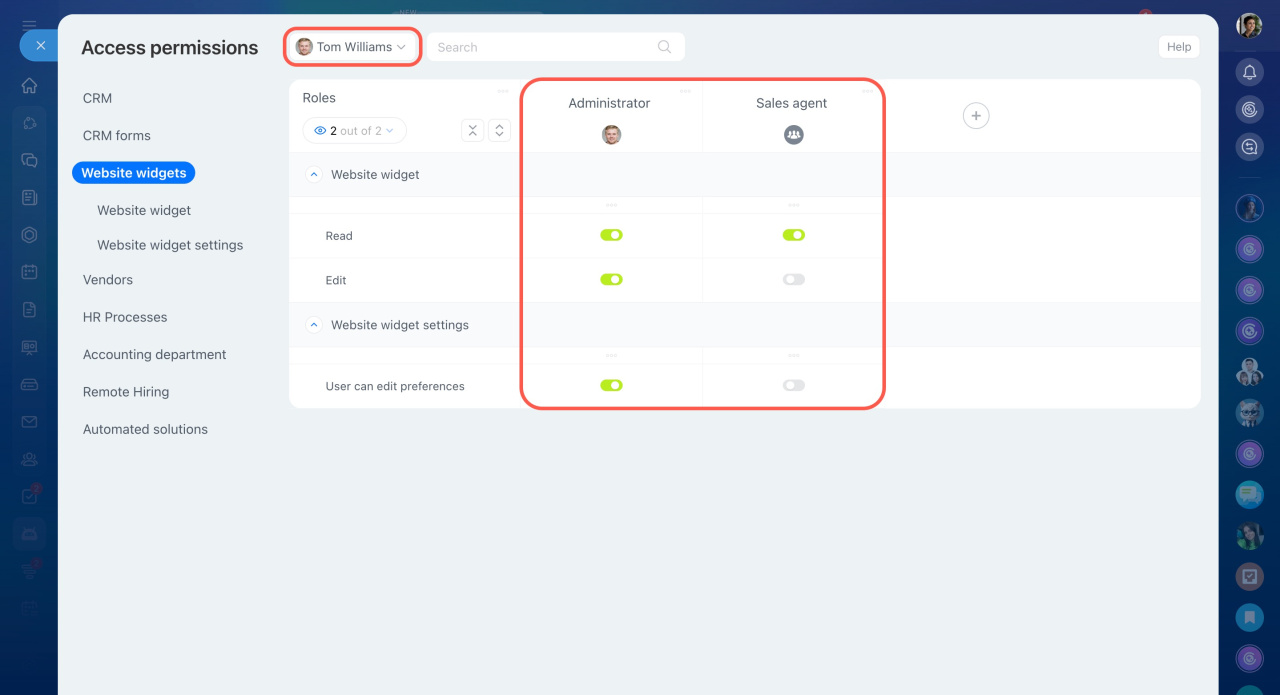Click the blue close X button
The image size is (1280, 695).
40,45
